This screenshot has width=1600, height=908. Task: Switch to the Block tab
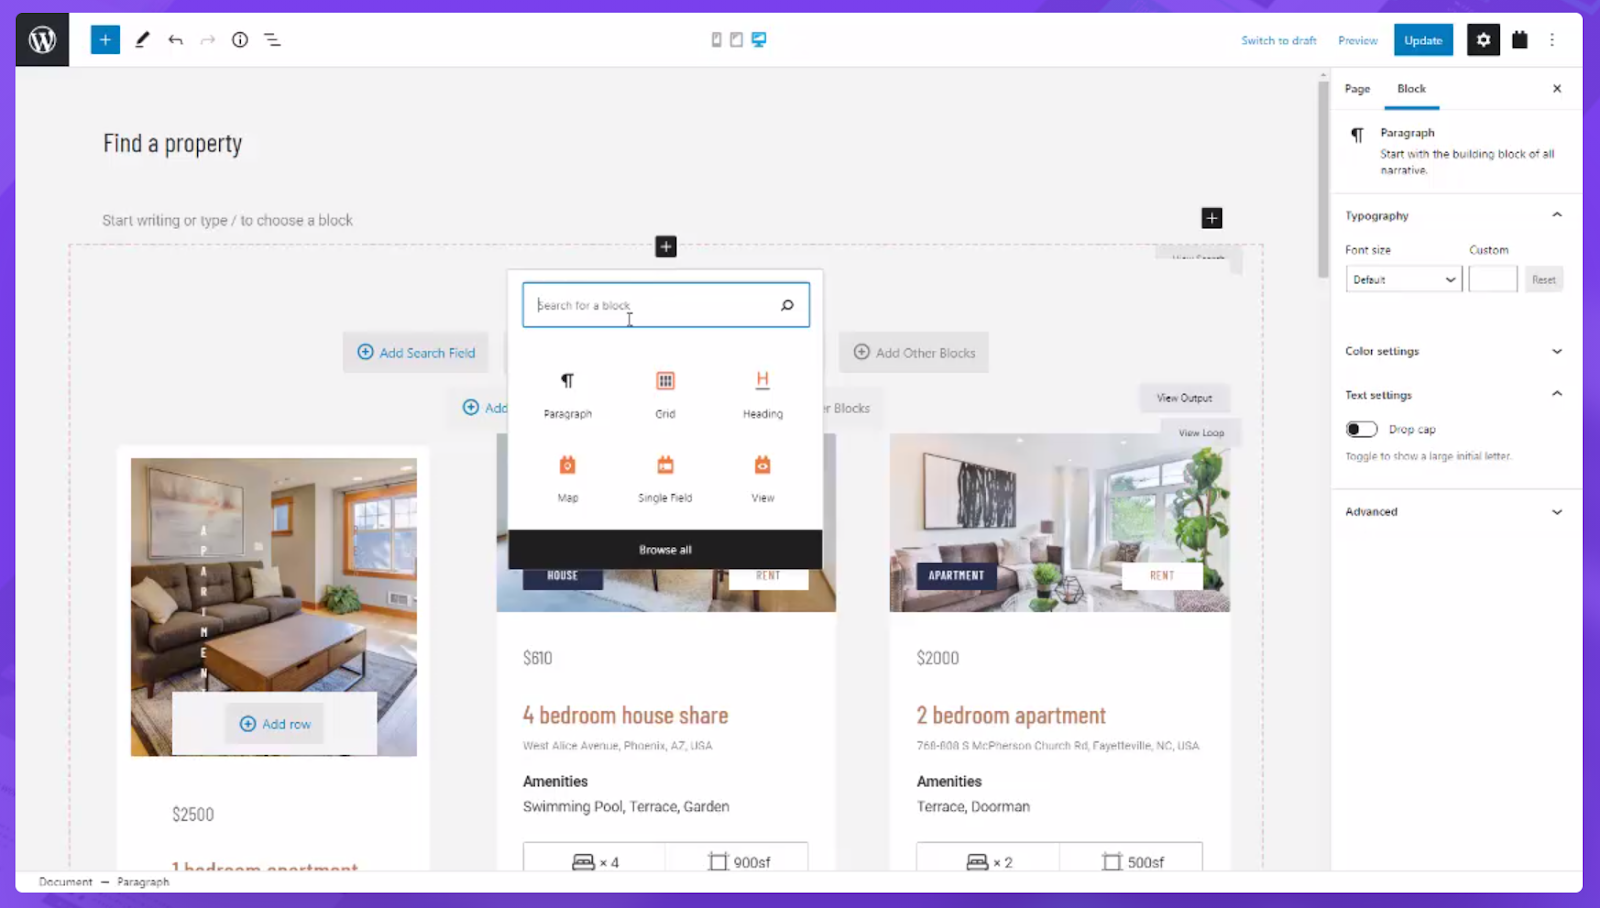coord(1411,89)
